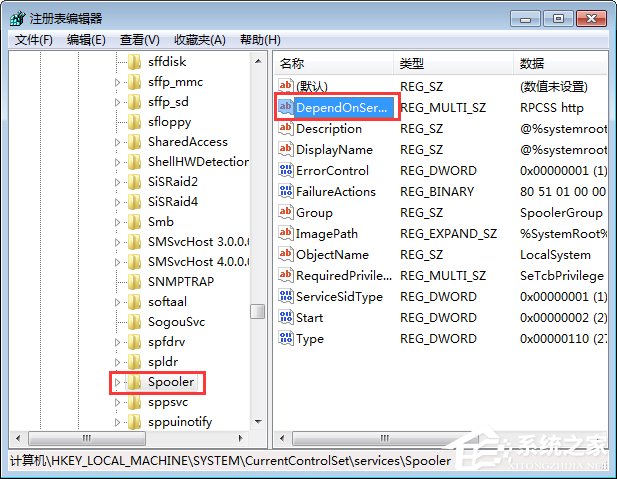The height and width of the screenshot is (479, 617).
Task: Expand the ShellHWDetection tree node
Action: [x=117, y=162]
